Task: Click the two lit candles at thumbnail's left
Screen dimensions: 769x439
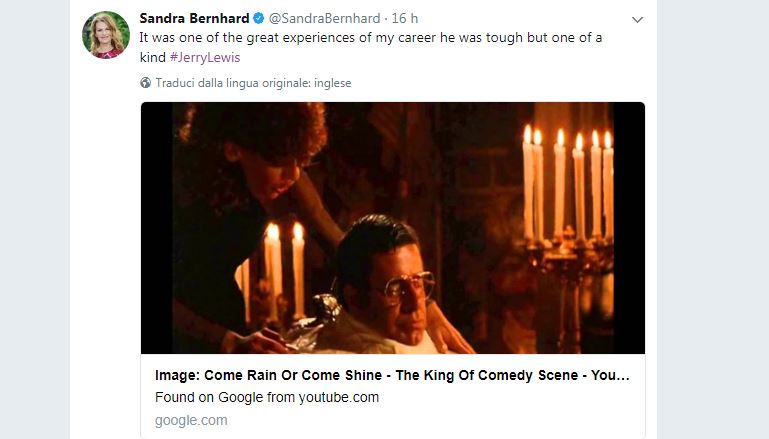Action: 284,265
